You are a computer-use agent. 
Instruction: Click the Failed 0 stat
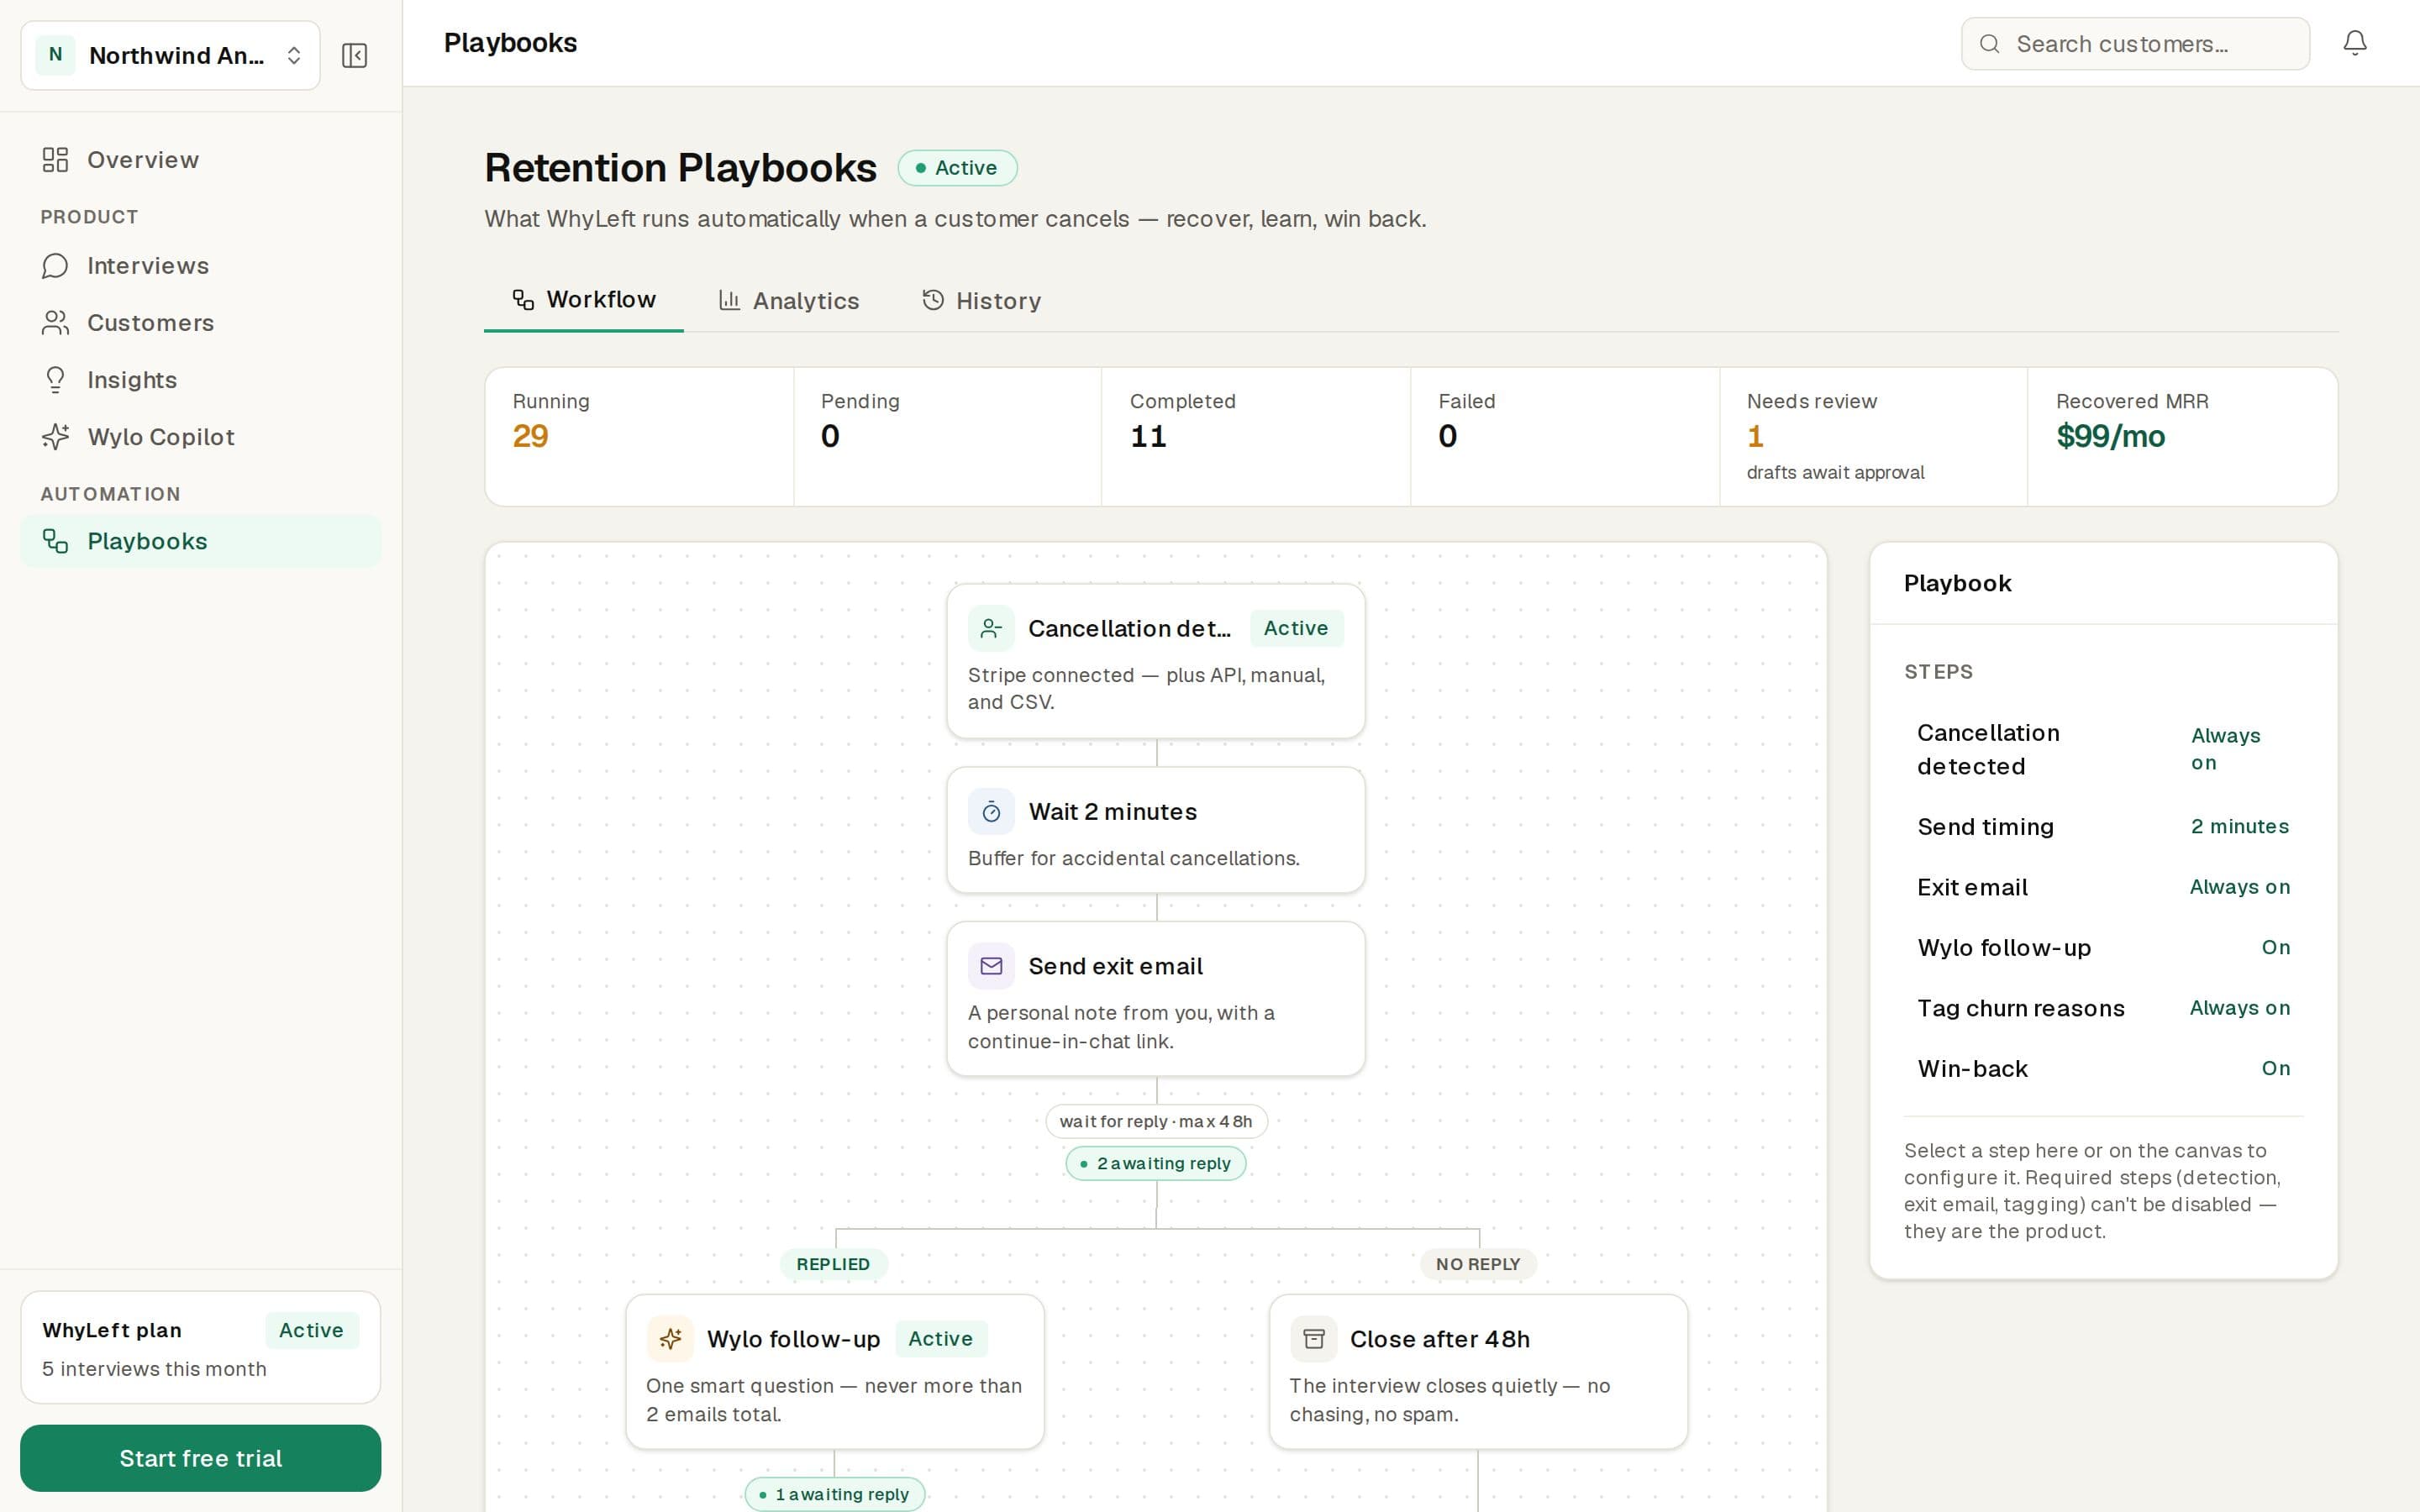pyautogui.click(x=1565, y=436)
